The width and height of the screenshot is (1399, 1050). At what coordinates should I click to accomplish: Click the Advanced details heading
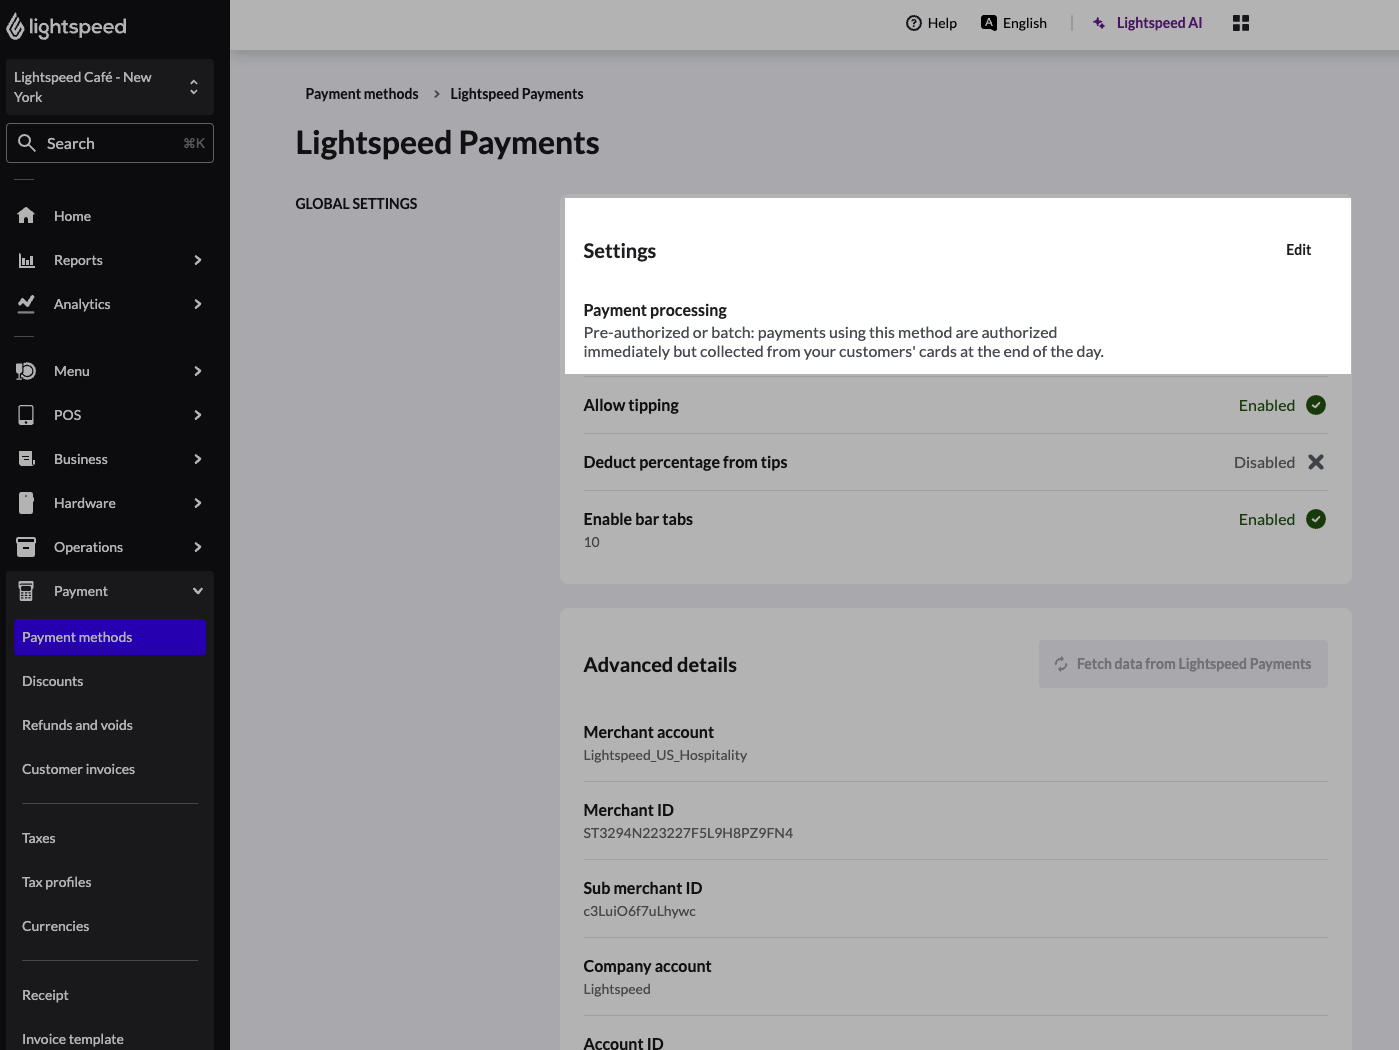[660, 665]
